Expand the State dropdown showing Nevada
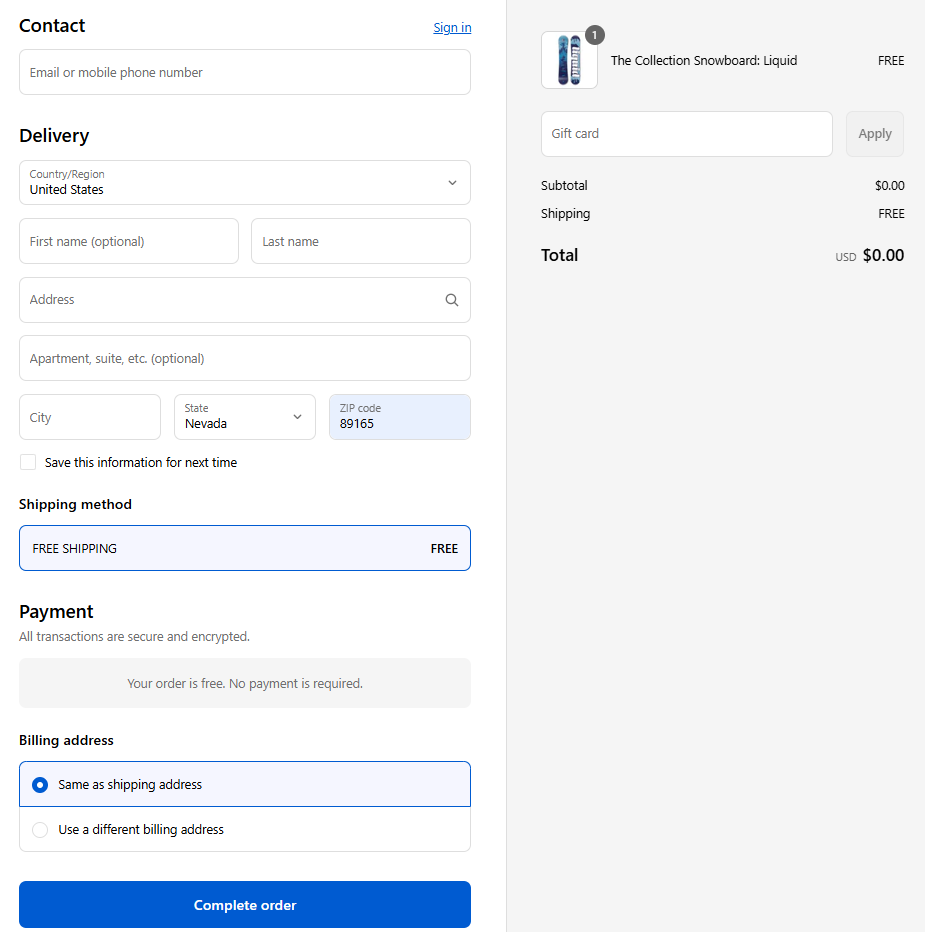 click(x=244, y=417)
